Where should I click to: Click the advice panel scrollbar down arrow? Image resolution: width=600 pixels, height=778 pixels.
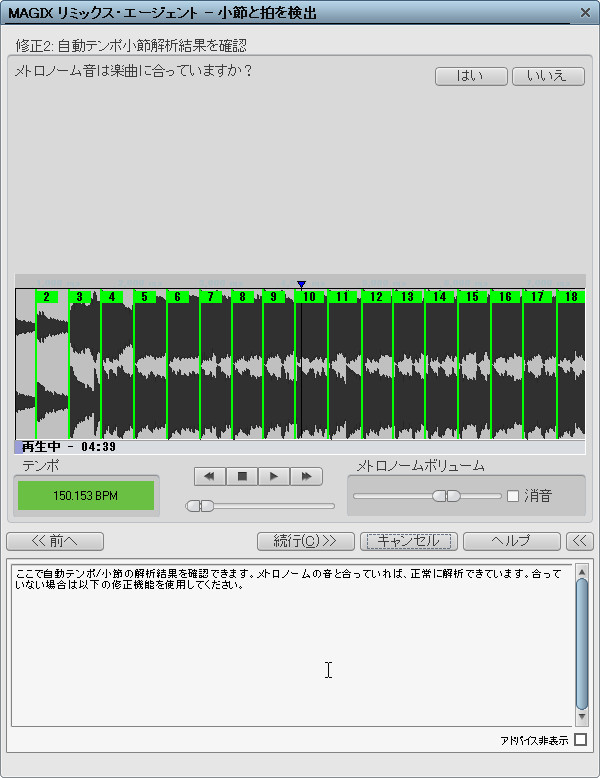582,717
